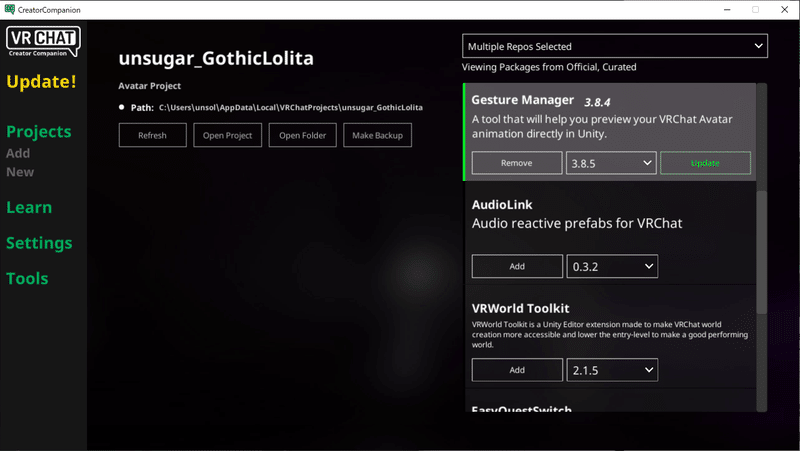Click the CreatorCompanion title bar app icon
This screenshot has height=451, width=800.
[x=10, y=9]
